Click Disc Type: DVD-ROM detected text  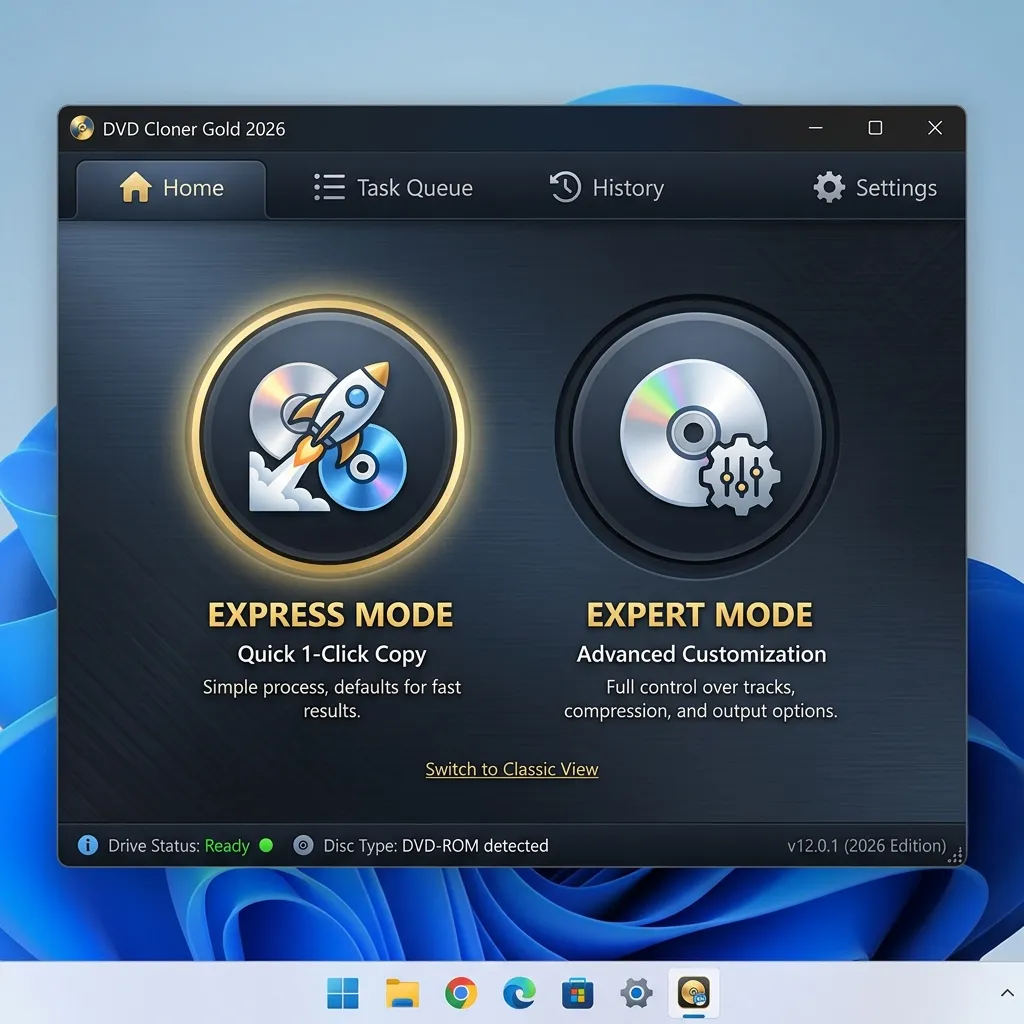[436, 846]
